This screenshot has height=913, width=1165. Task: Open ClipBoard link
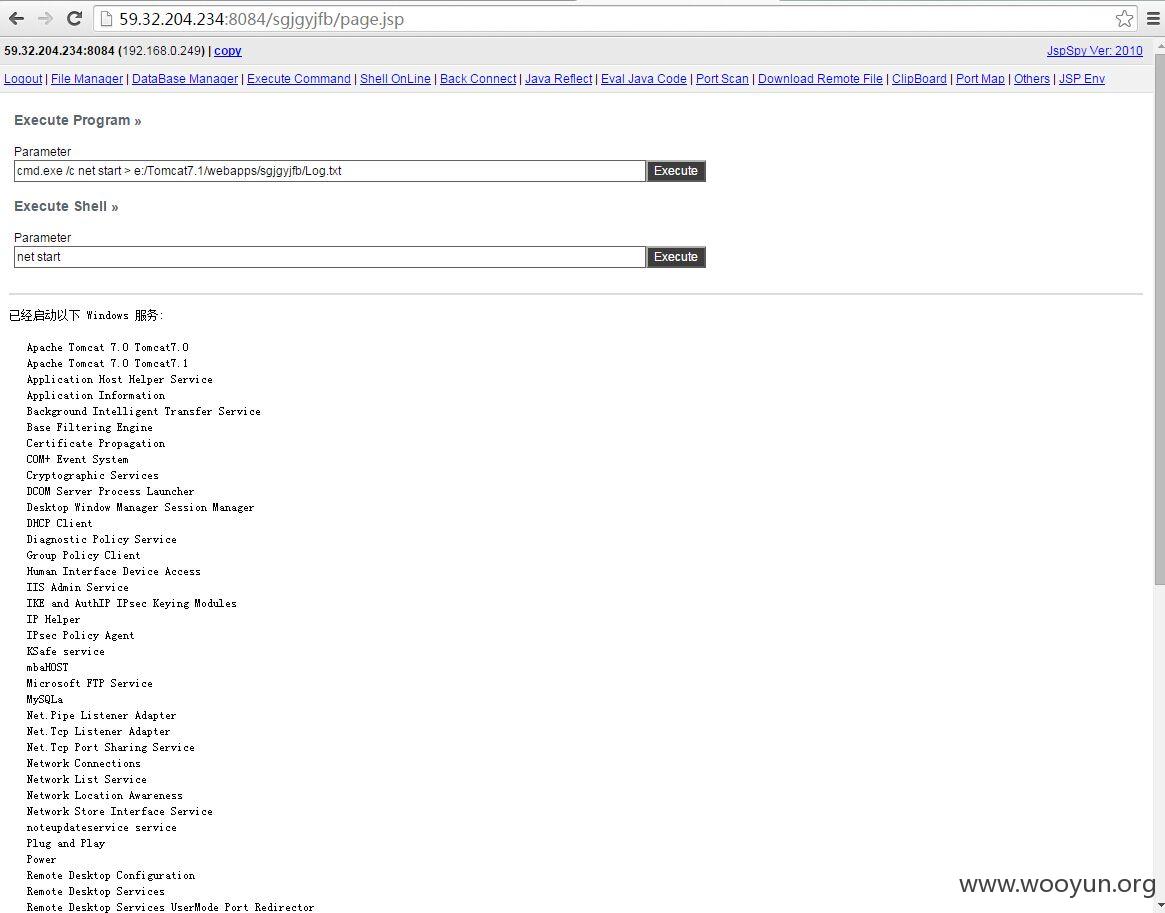(919, 79)
